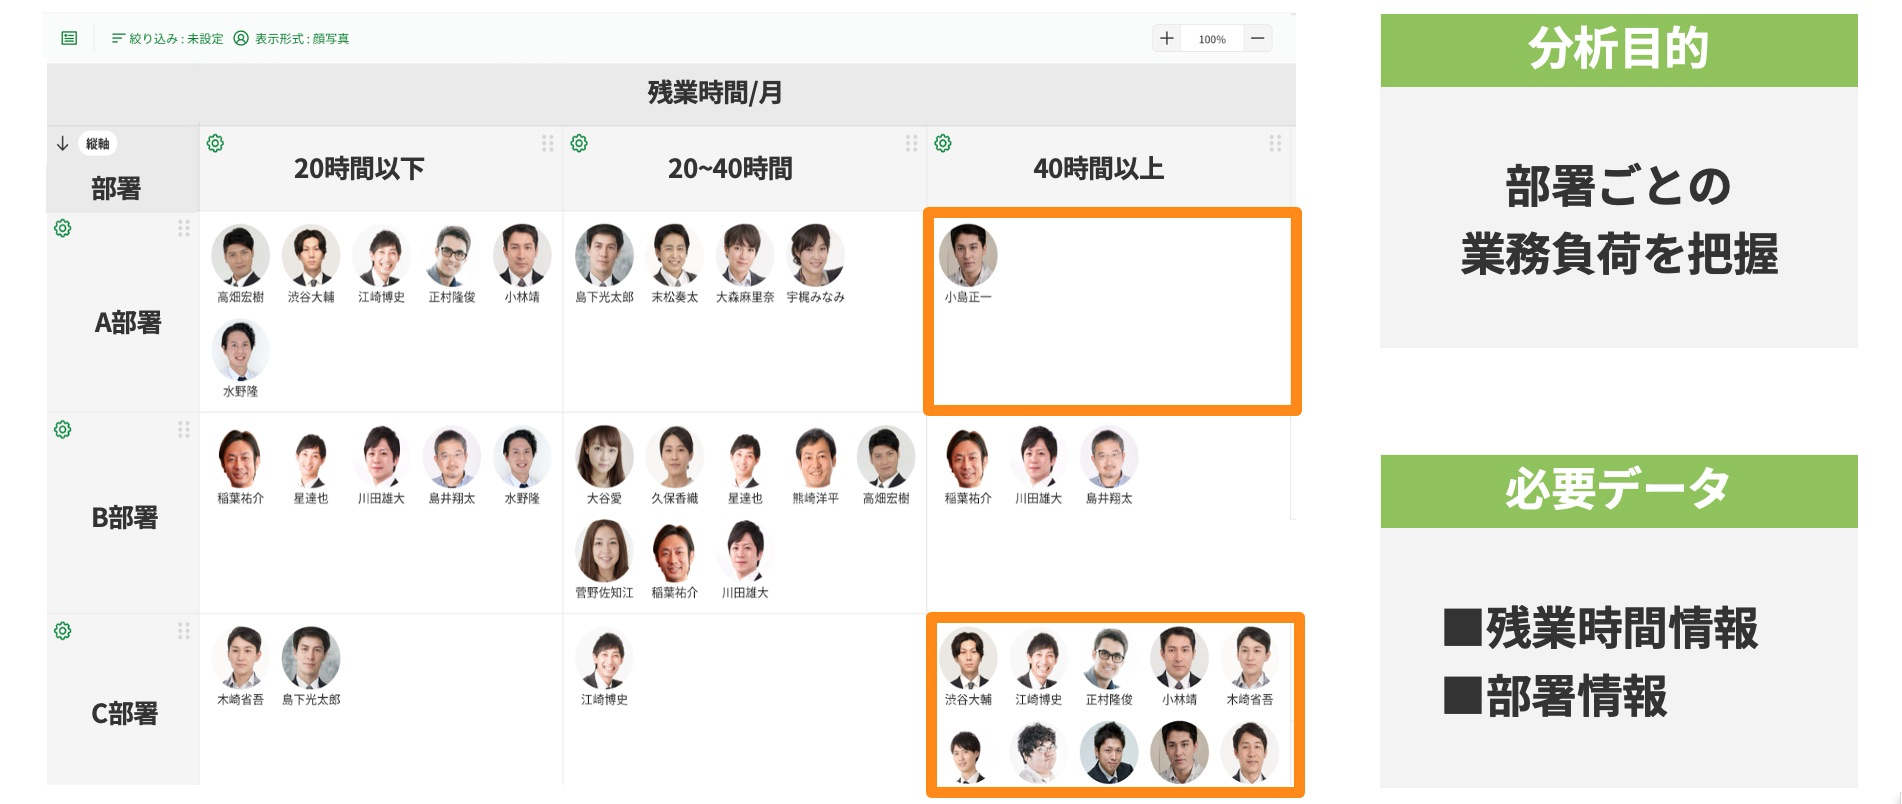Toggle the 縦軸 vertical axis sort arrow
Screen dimensions: 1902x804
tap(63, 144)
